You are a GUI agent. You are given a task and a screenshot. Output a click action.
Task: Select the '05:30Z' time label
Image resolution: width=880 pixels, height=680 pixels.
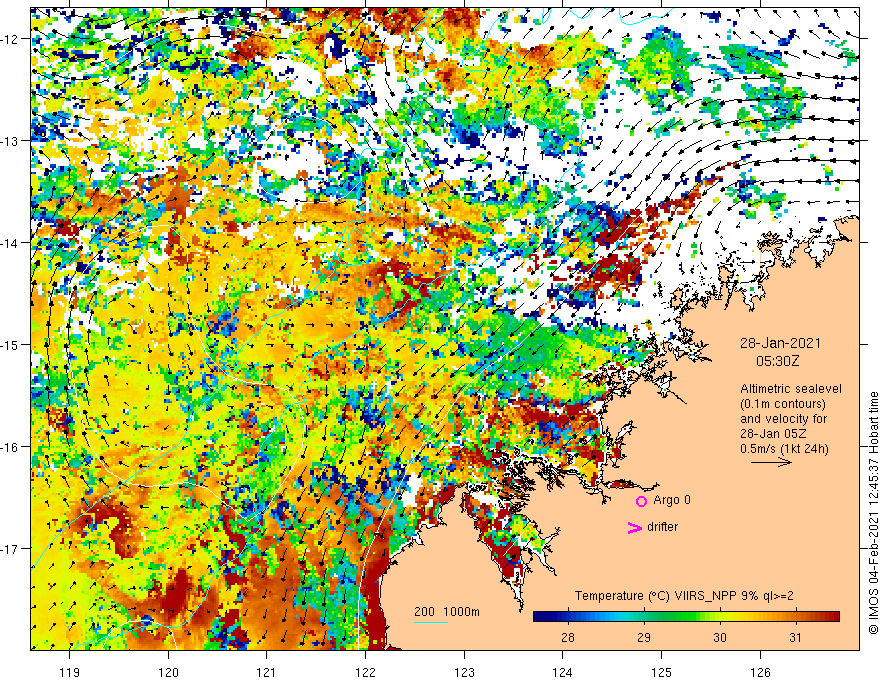pos(777,361)
